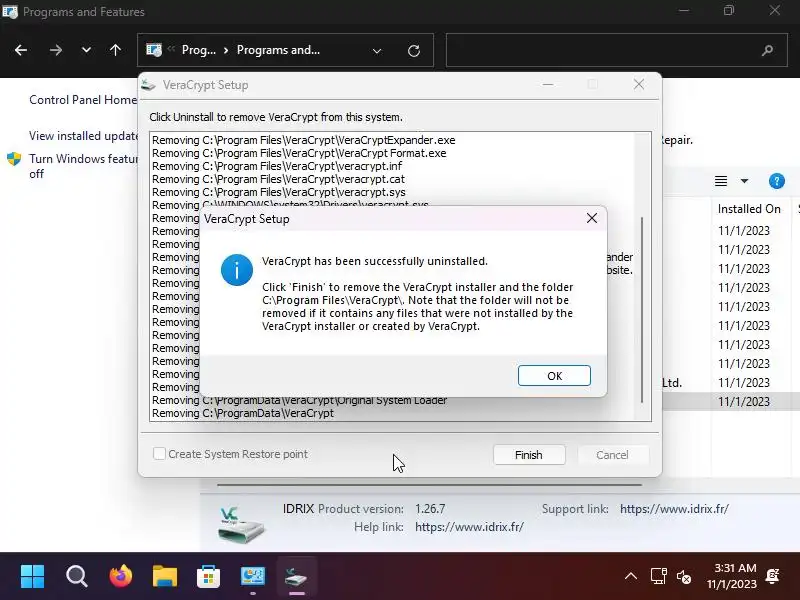Viewport: 800px width, 600px height.
Task: Click the blue information icon in dialog
Action: point(237,270)
